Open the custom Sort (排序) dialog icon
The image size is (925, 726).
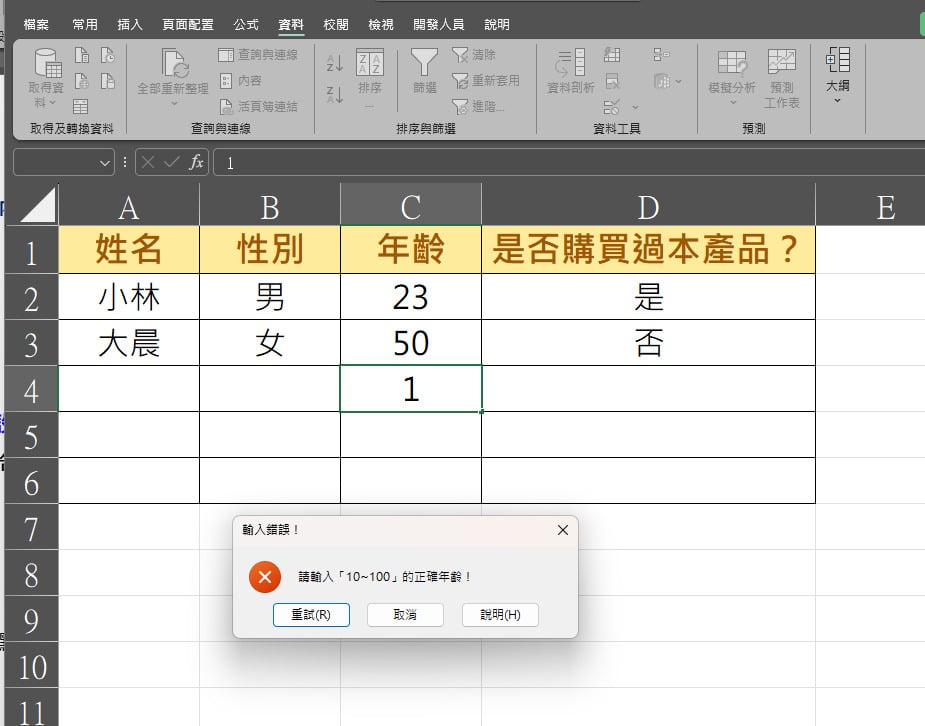tap(370, 63)
